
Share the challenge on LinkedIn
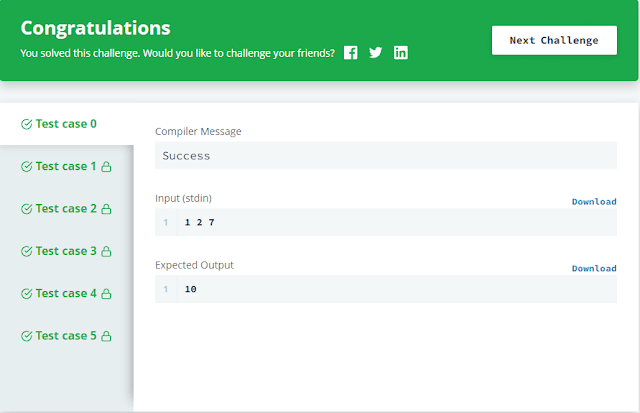click(x=401, y=53)
